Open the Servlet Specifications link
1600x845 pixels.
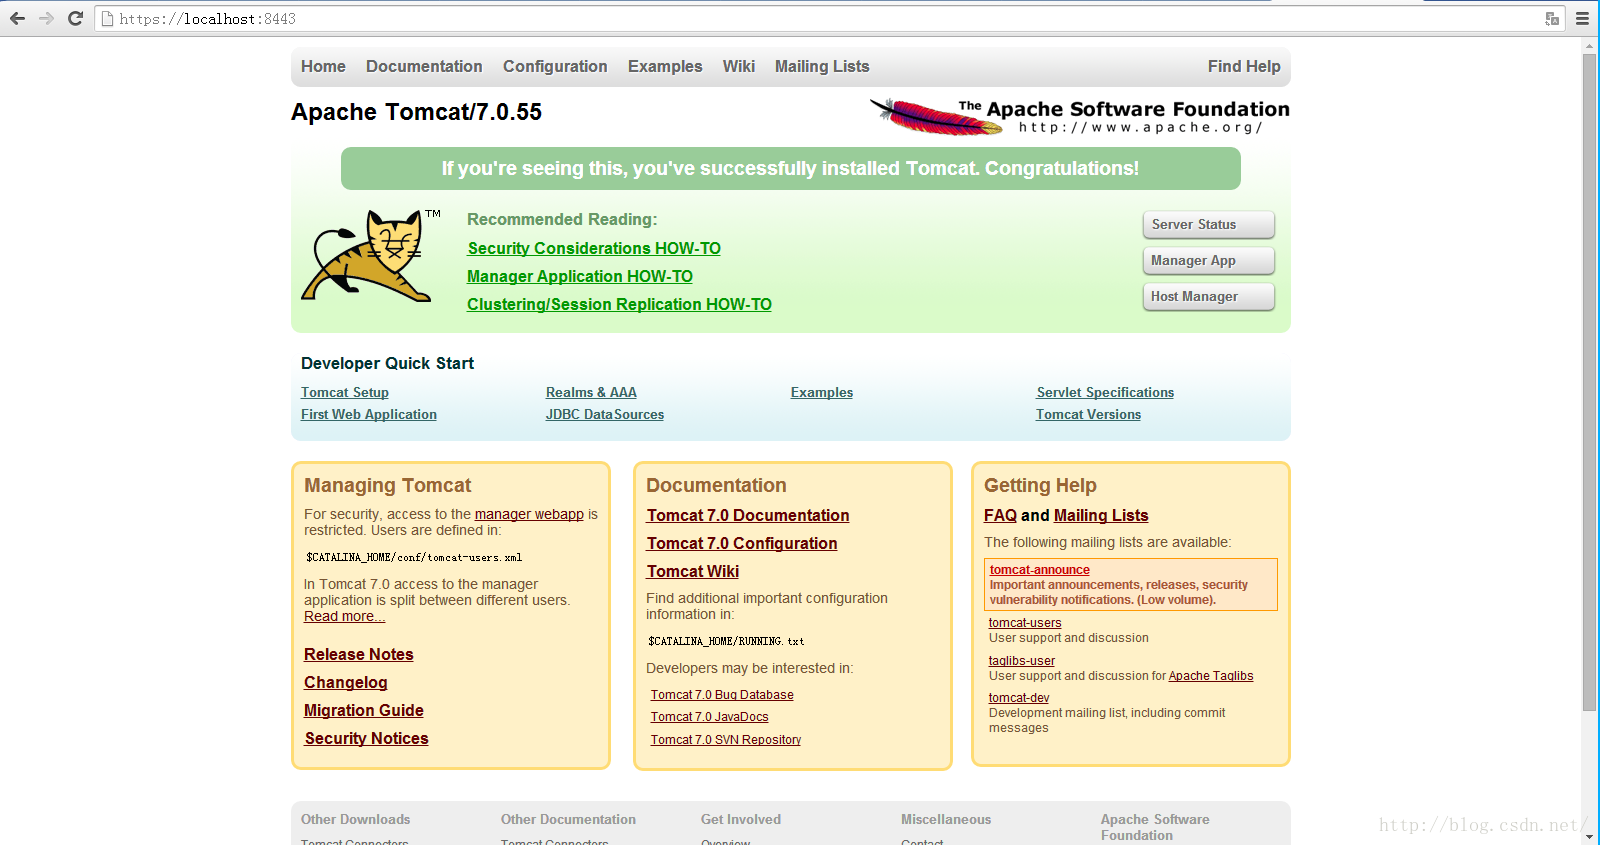tap(1105, 392)
